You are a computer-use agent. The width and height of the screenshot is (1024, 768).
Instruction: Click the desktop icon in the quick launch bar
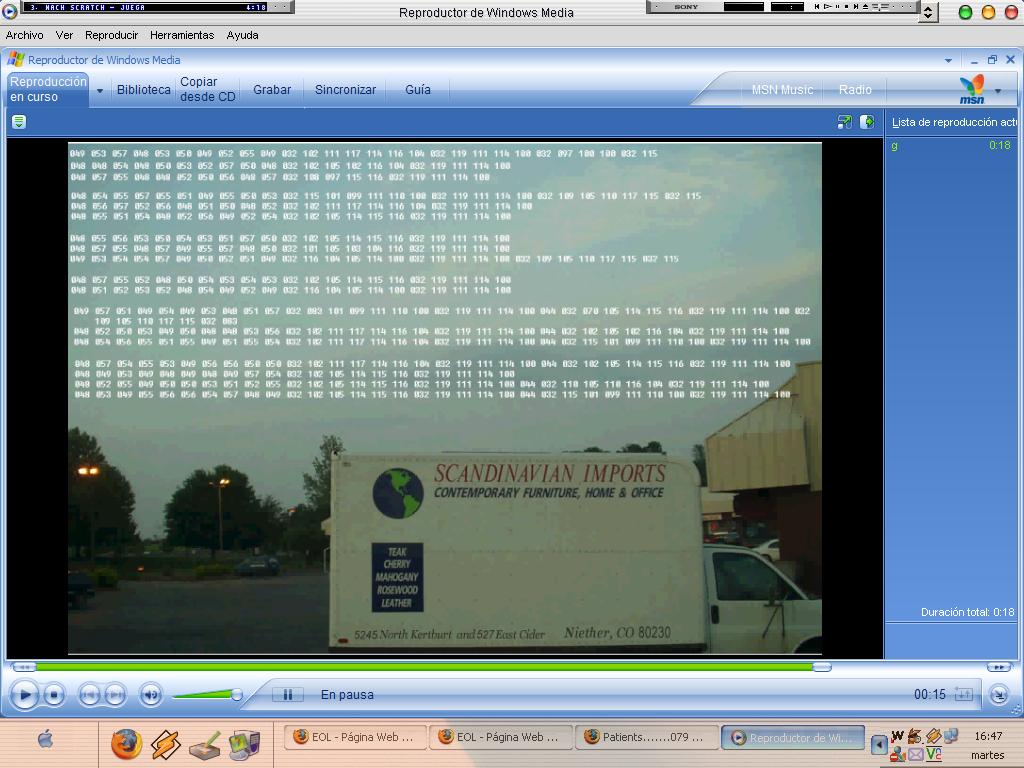205,744
